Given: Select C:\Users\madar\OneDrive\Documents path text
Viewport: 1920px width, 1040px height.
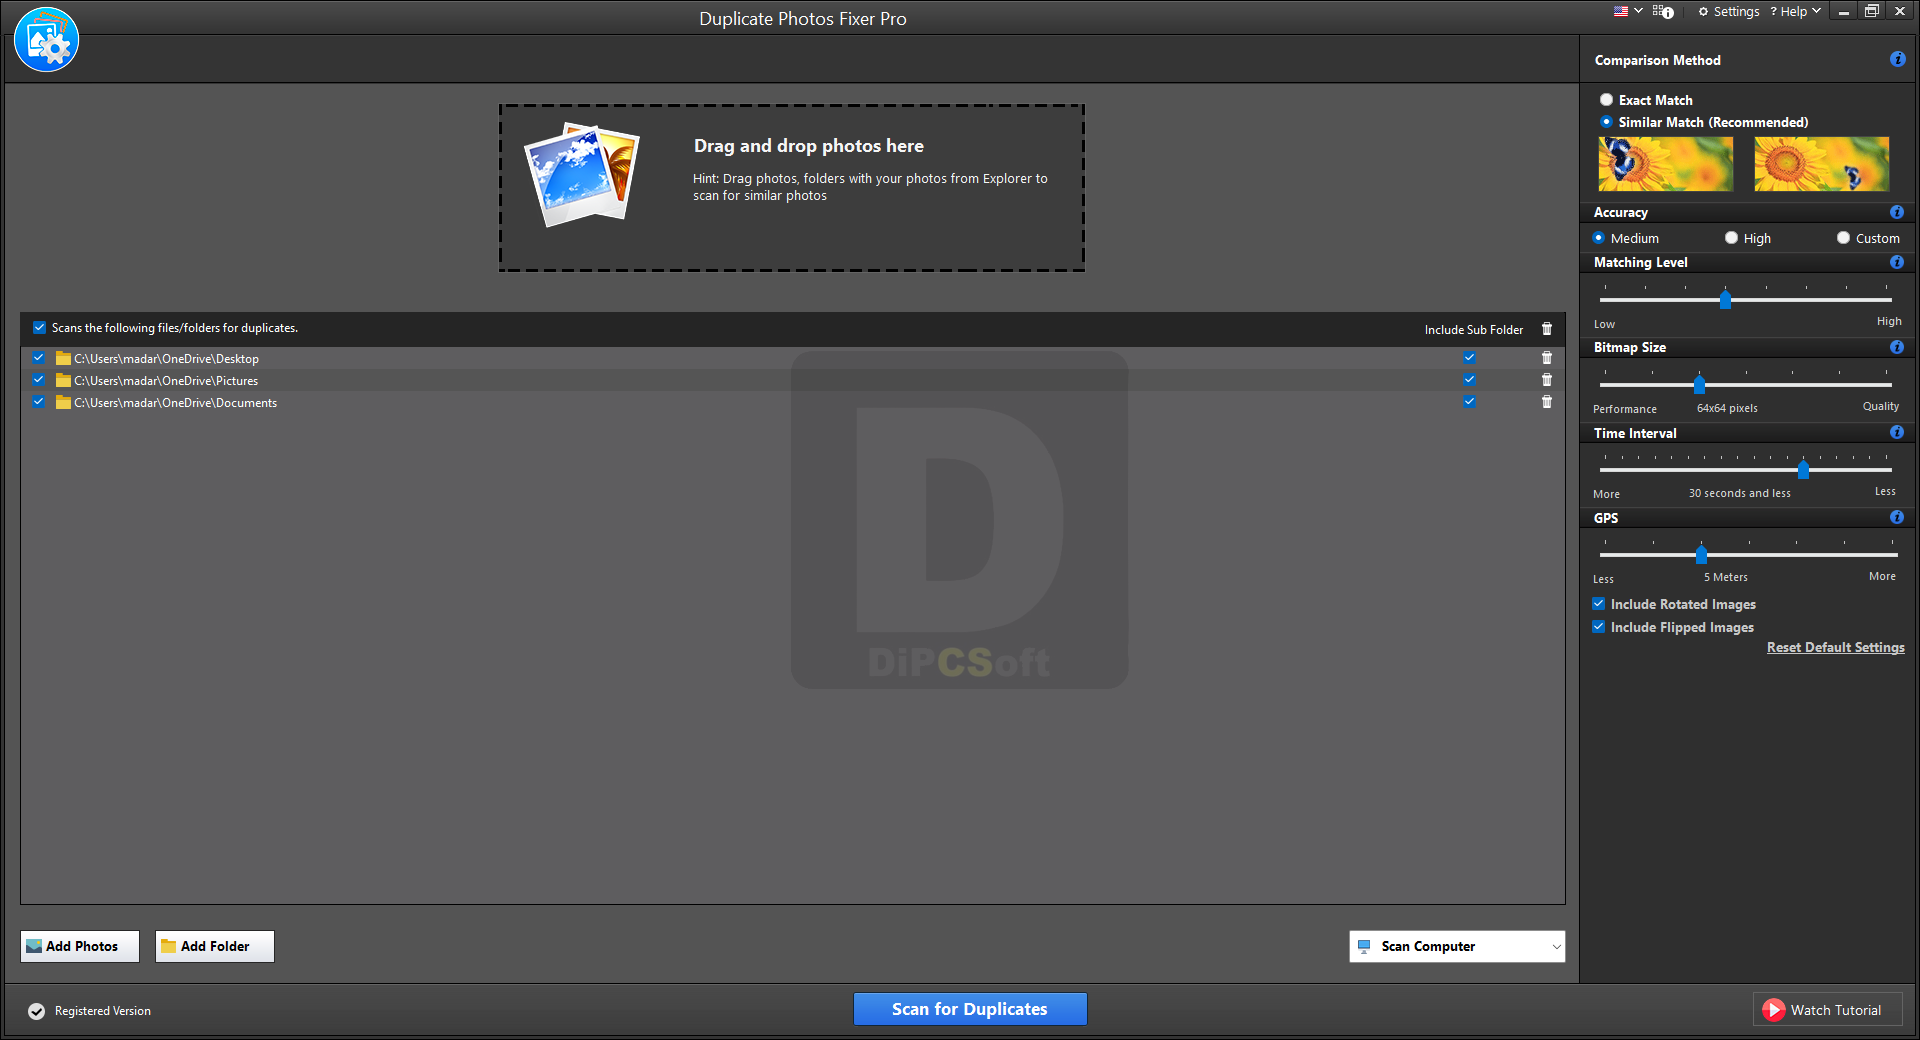Looking at the screenshot, I should 175,403.
